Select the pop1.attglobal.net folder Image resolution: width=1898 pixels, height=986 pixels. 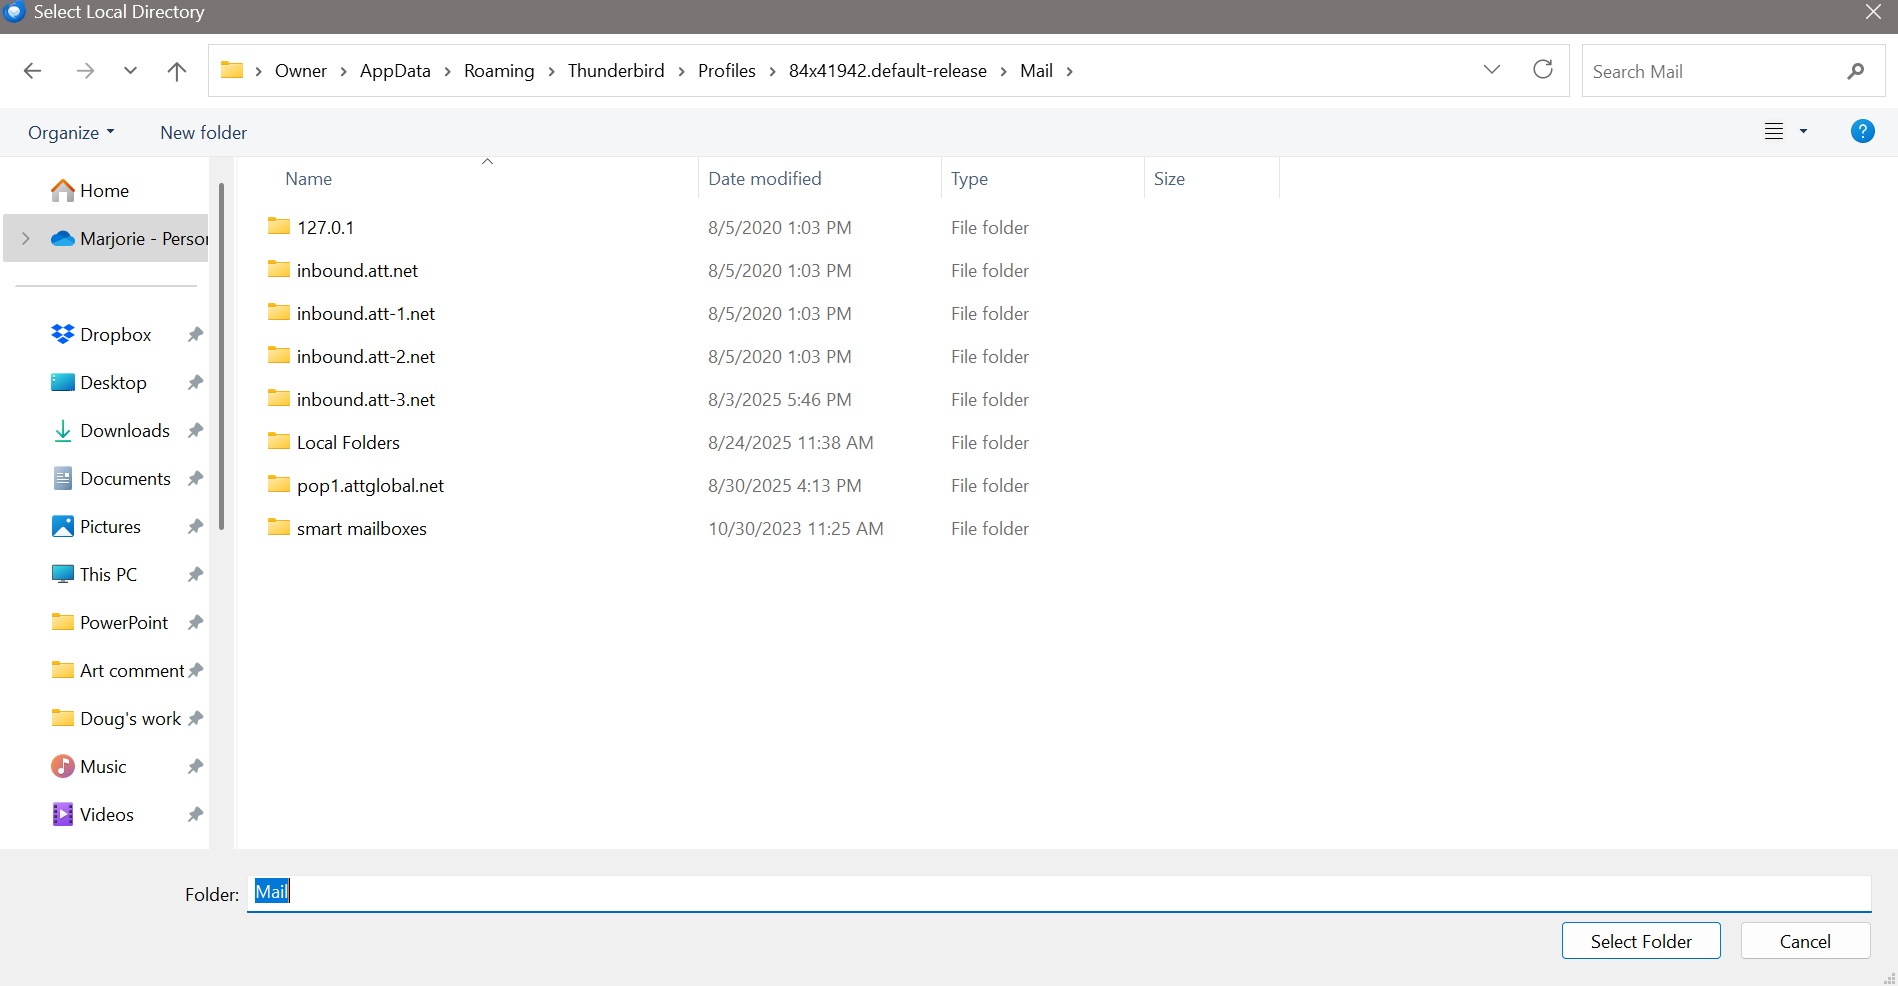pos(370,485)
